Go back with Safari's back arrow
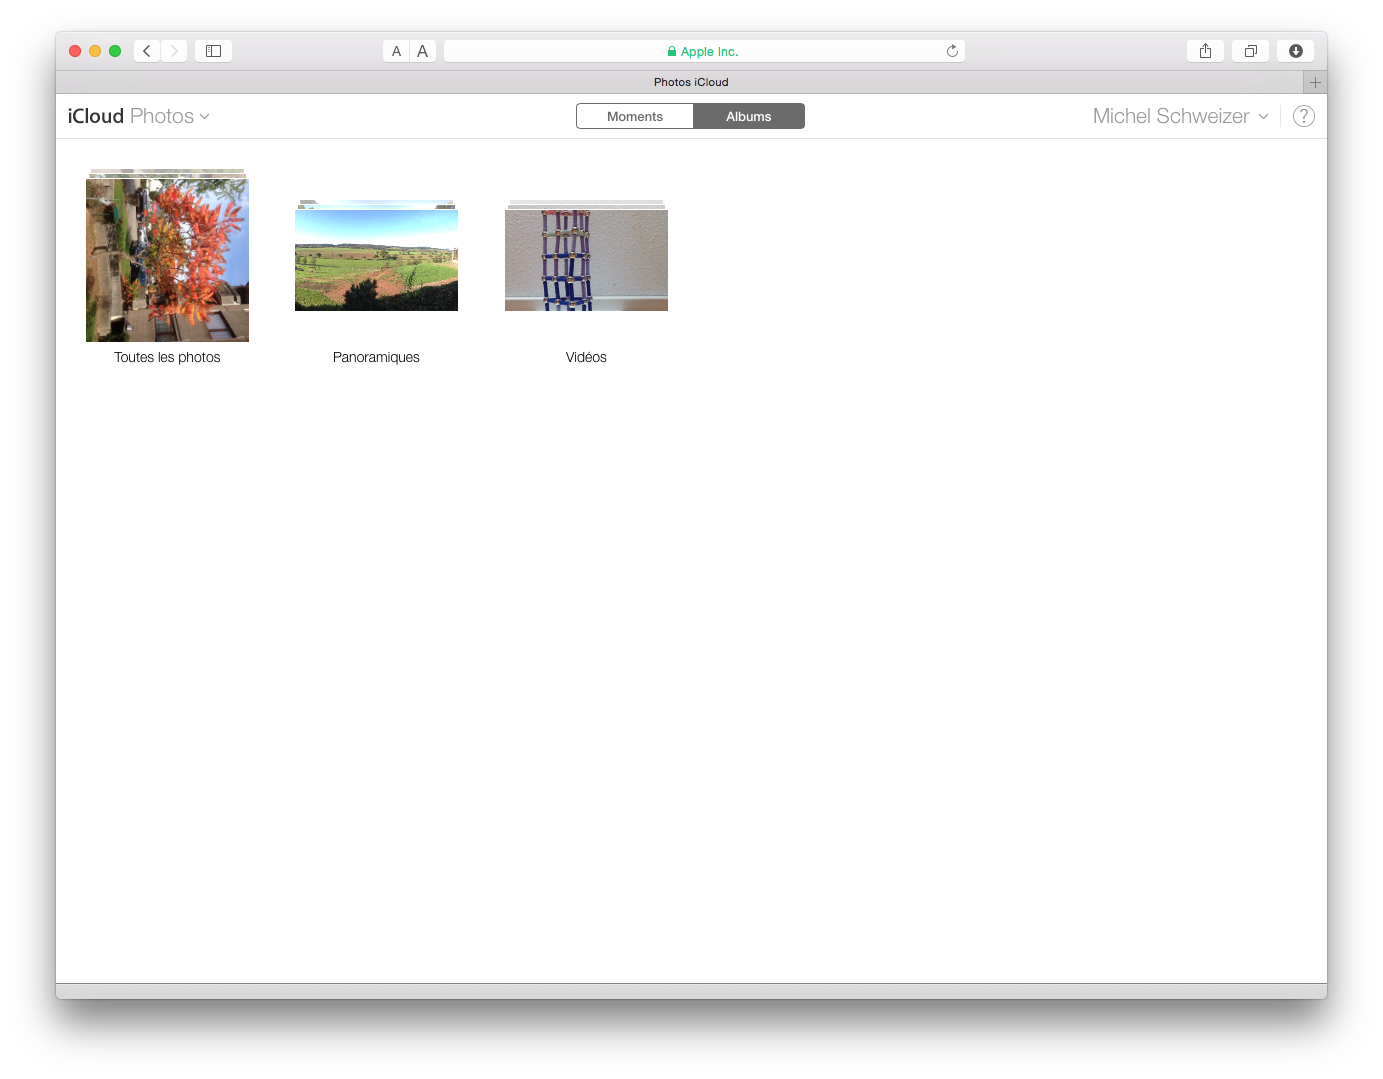 pos(147,51)
